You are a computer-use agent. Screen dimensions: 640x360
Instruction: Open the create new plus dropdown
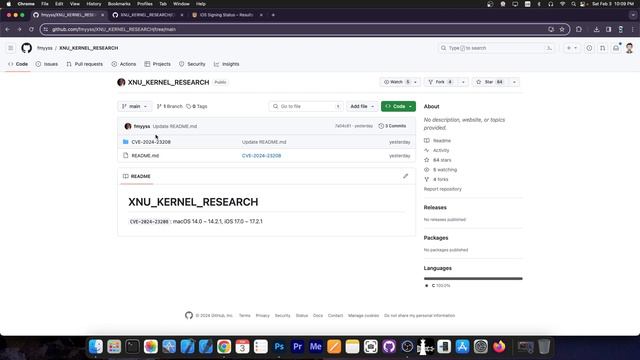(571, 48)
